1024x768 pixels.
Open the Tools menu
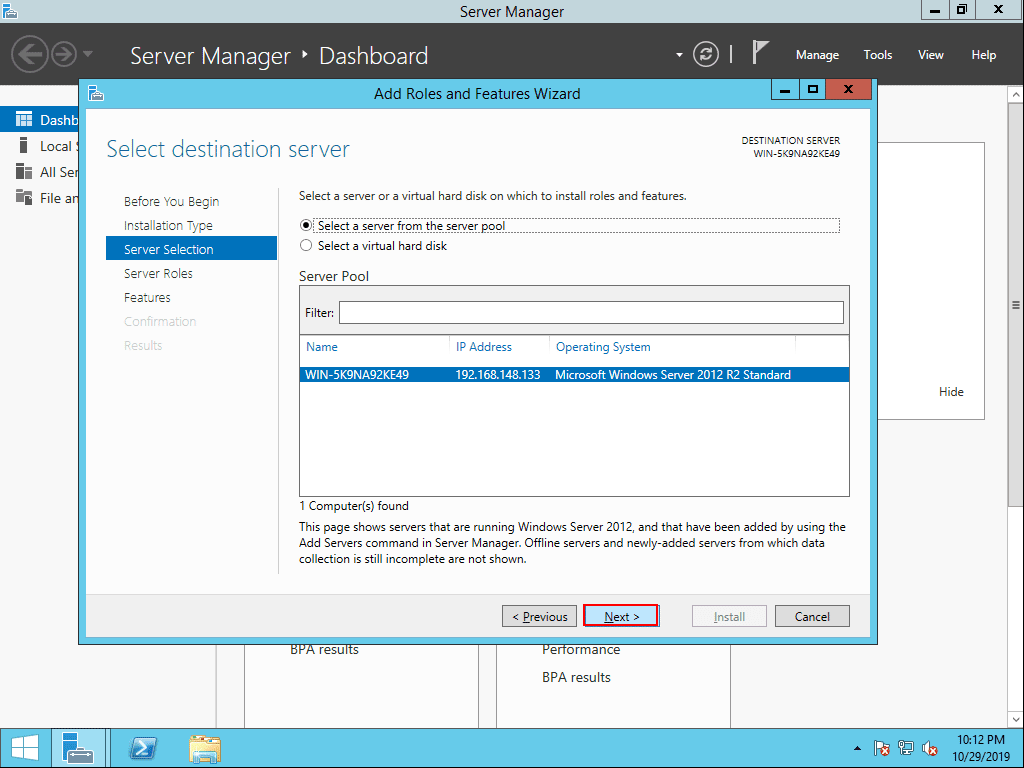tap(877, 55)
